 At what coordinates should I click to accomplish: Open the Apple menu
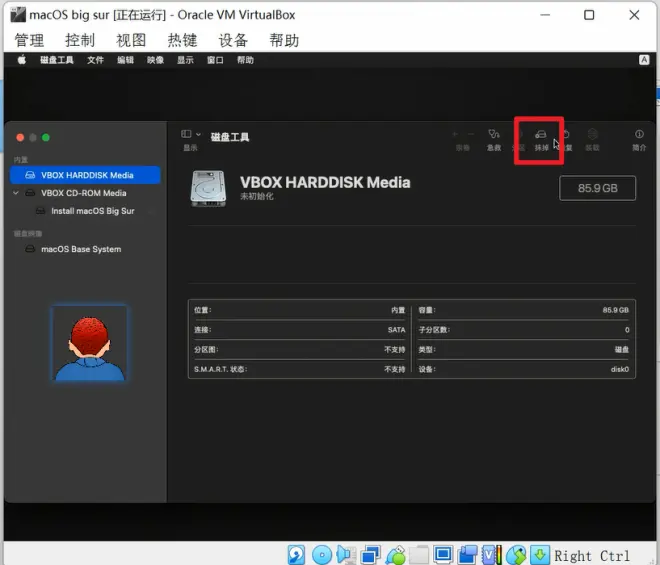tap(21, 60)
